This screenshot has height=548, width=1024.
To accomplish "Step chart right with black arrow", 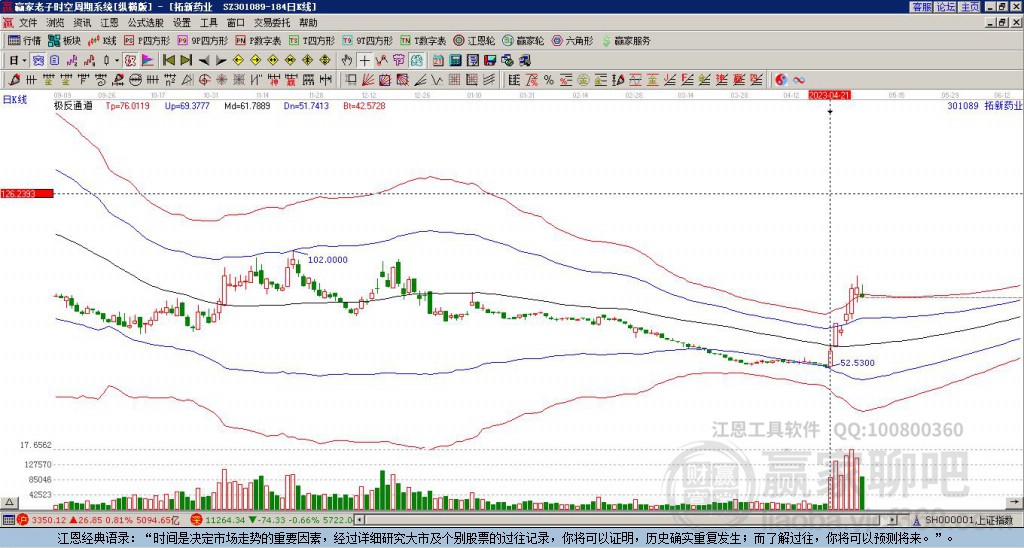I will (221, 61).
